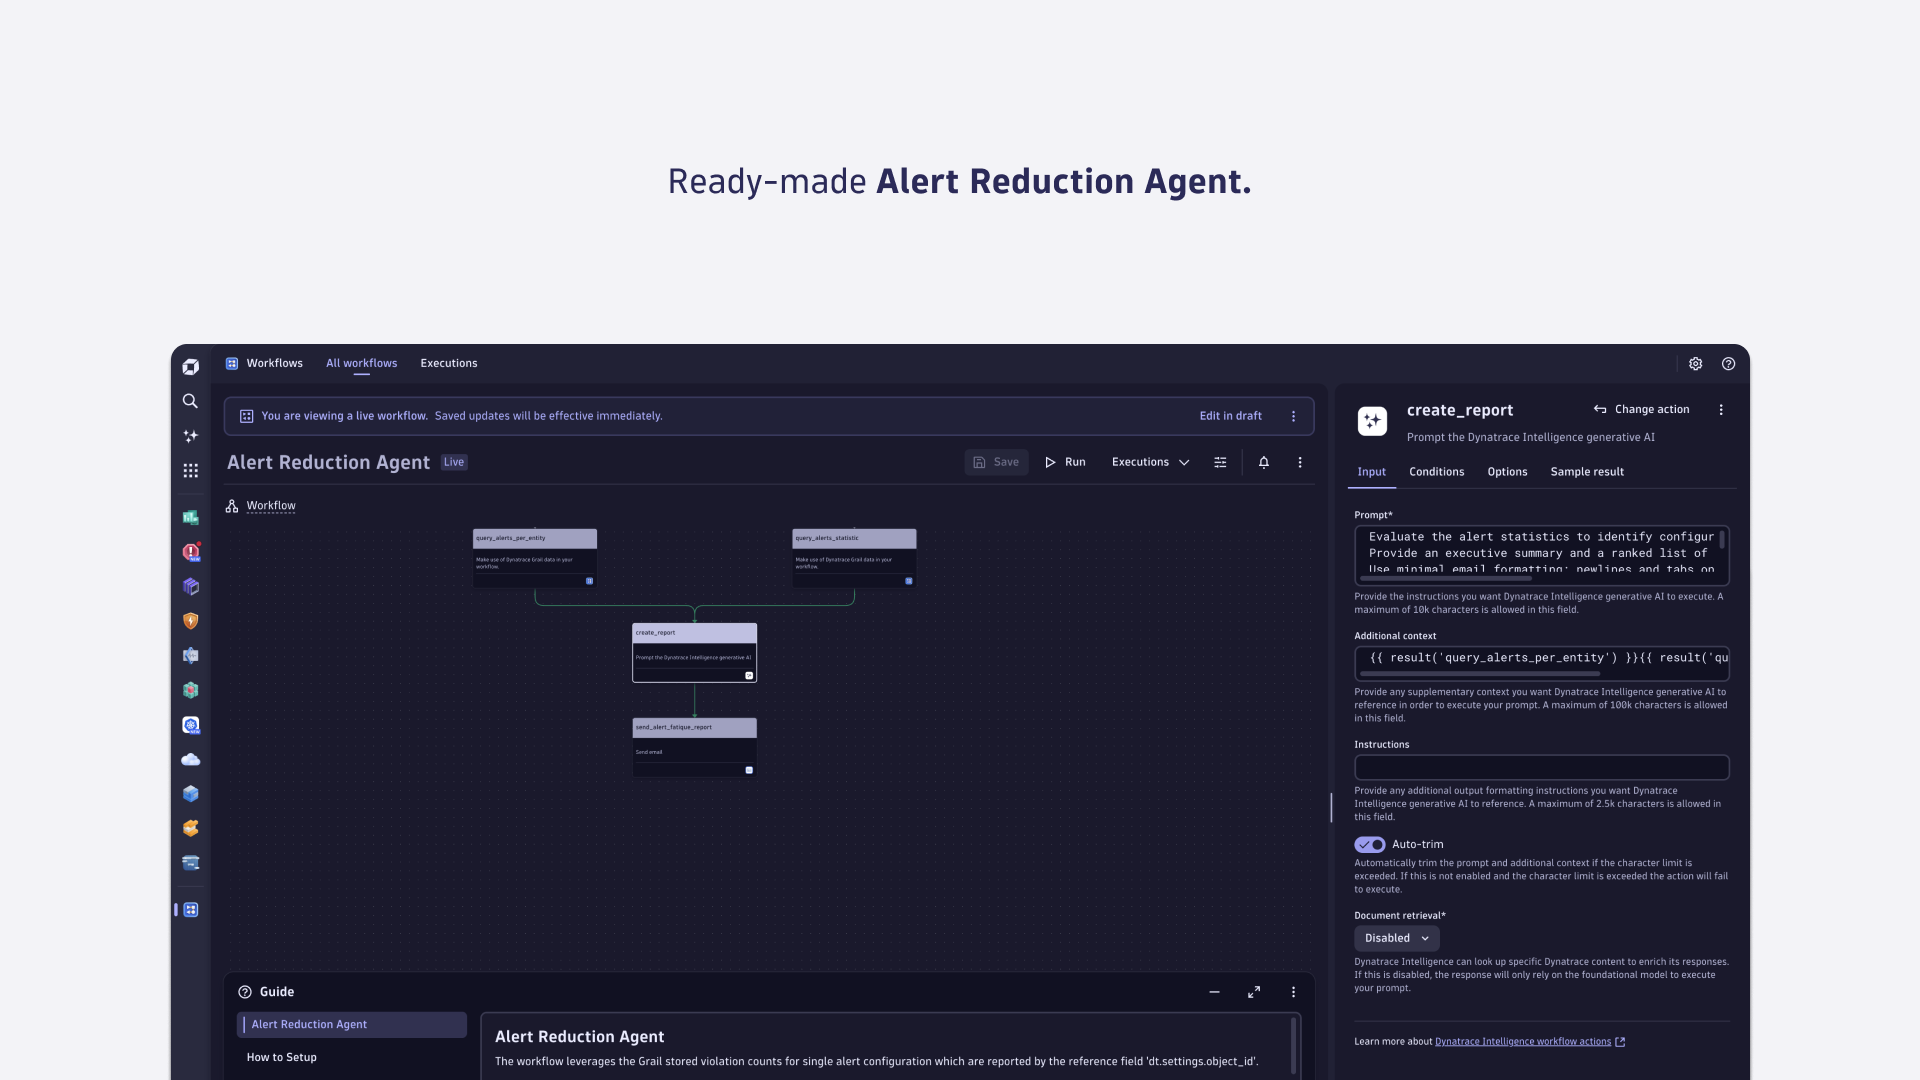This screenshot has width=1920, height=1080.
Task: Open the settings gear in top right
Action: 1695,364
